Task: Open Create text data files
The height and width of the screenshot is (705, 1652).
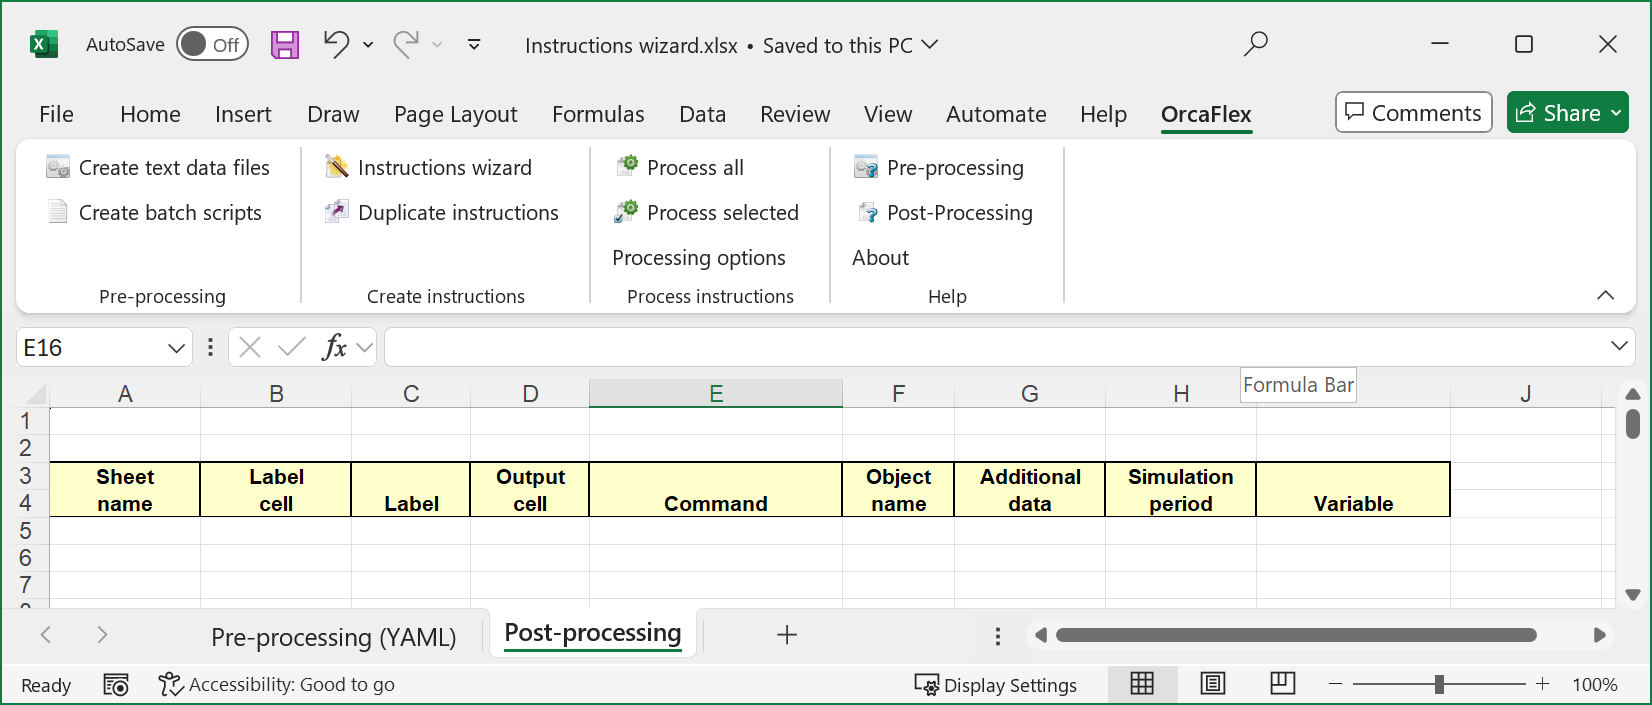Action: 173,167
